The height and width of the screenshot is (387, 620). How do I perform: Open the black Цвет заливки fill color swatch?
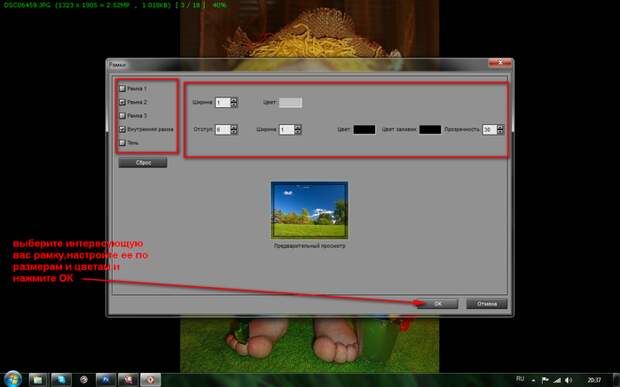click(430, 130)
